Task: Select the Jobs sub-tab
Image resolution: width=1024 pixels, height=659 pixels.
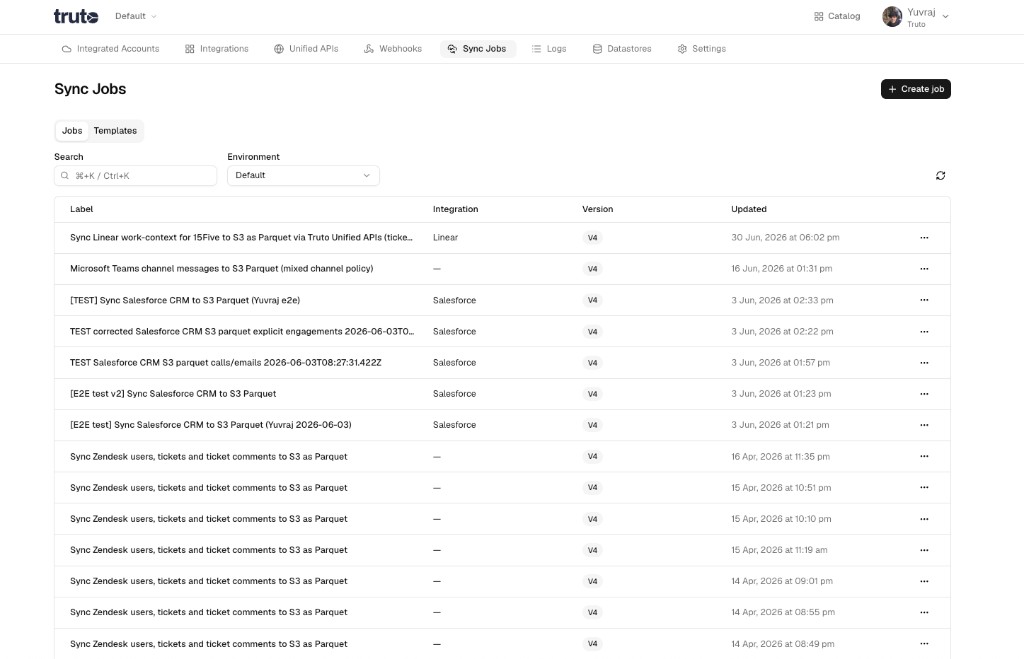Action: click(72, 131)
